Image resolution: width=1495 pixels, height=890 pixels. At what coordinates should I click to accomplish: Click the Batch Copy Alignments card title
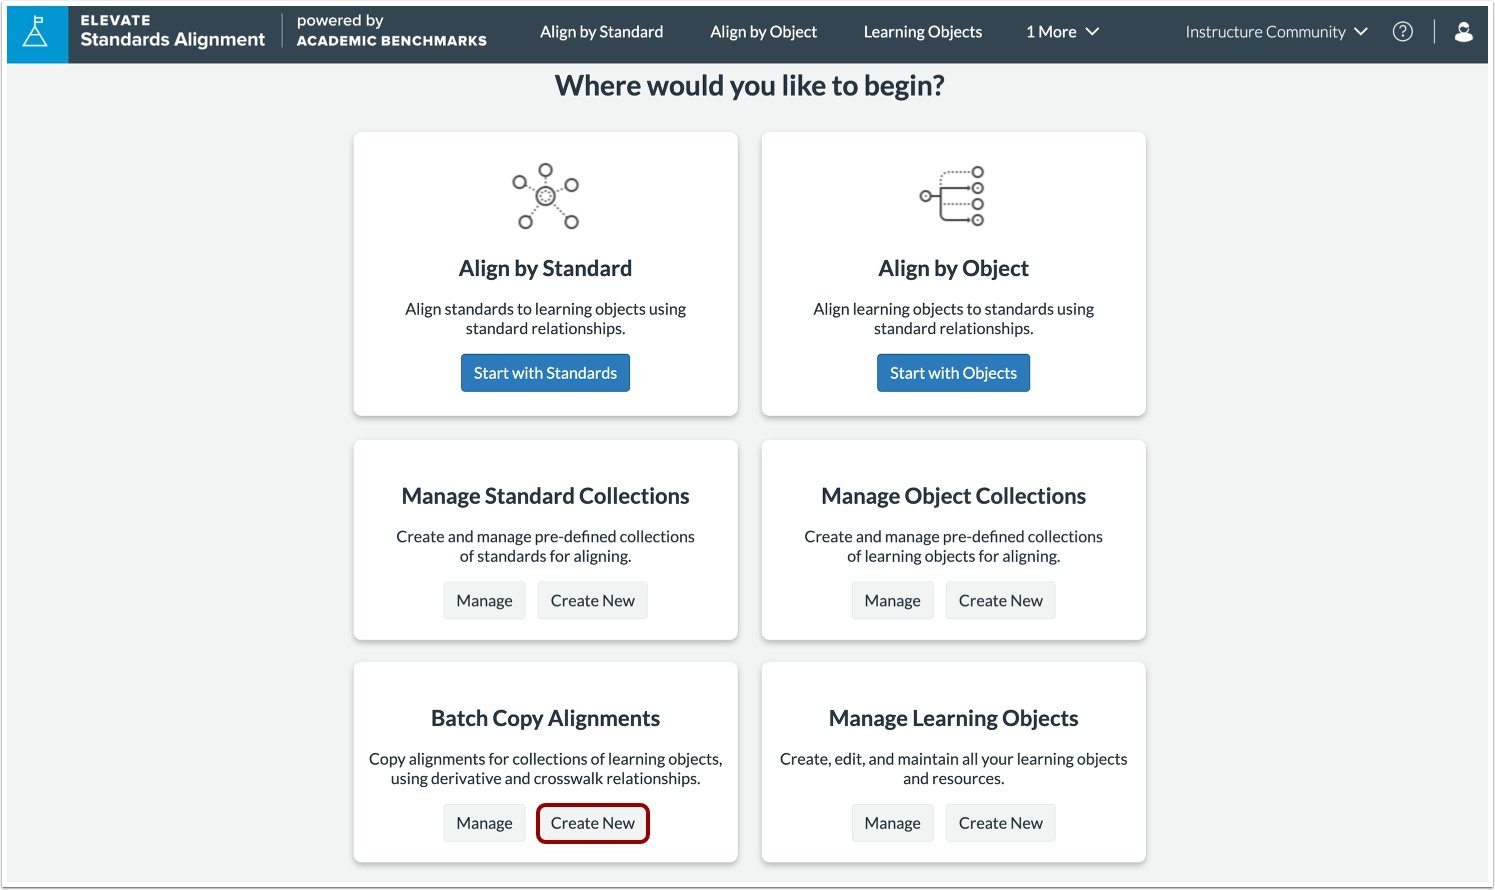click(x=545, y=718)
